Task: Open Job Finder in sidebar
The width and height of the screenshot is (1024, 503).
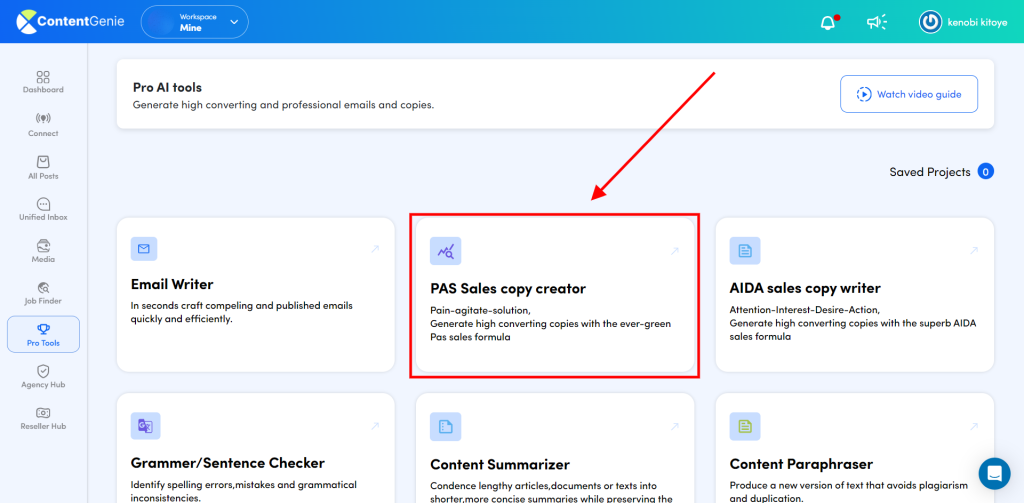Action: pyautogui.click(x=43, y=293)
